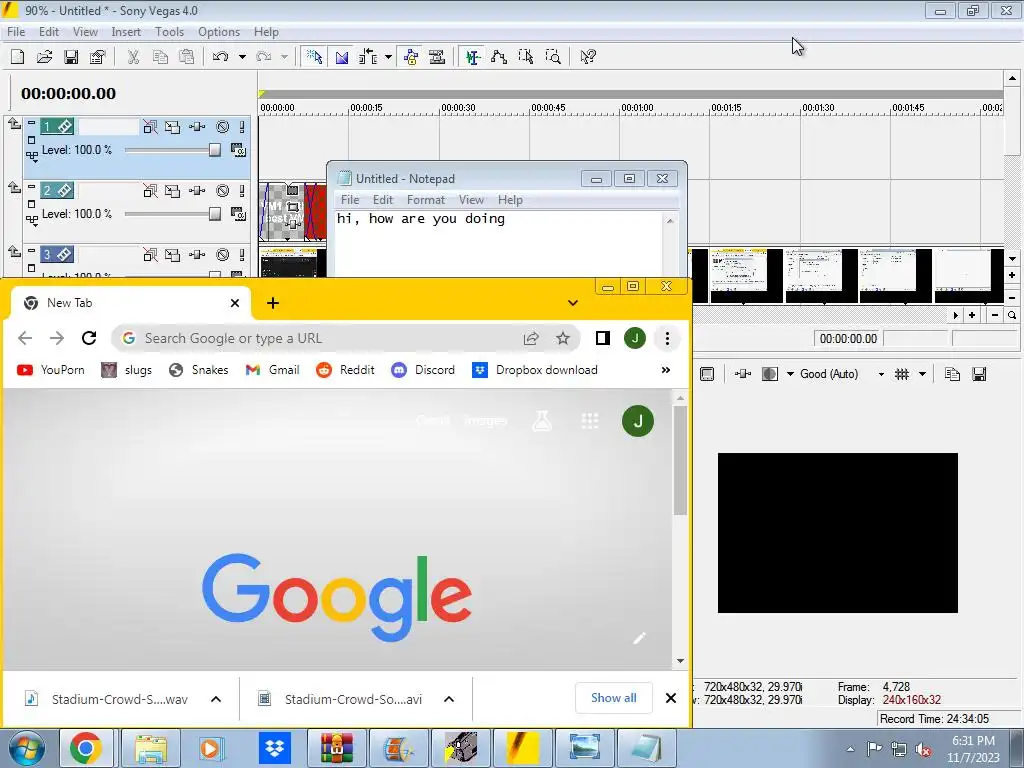Open a project with the folder icon
Viewport: 1024px width, 768px height.
pos(44,57)
